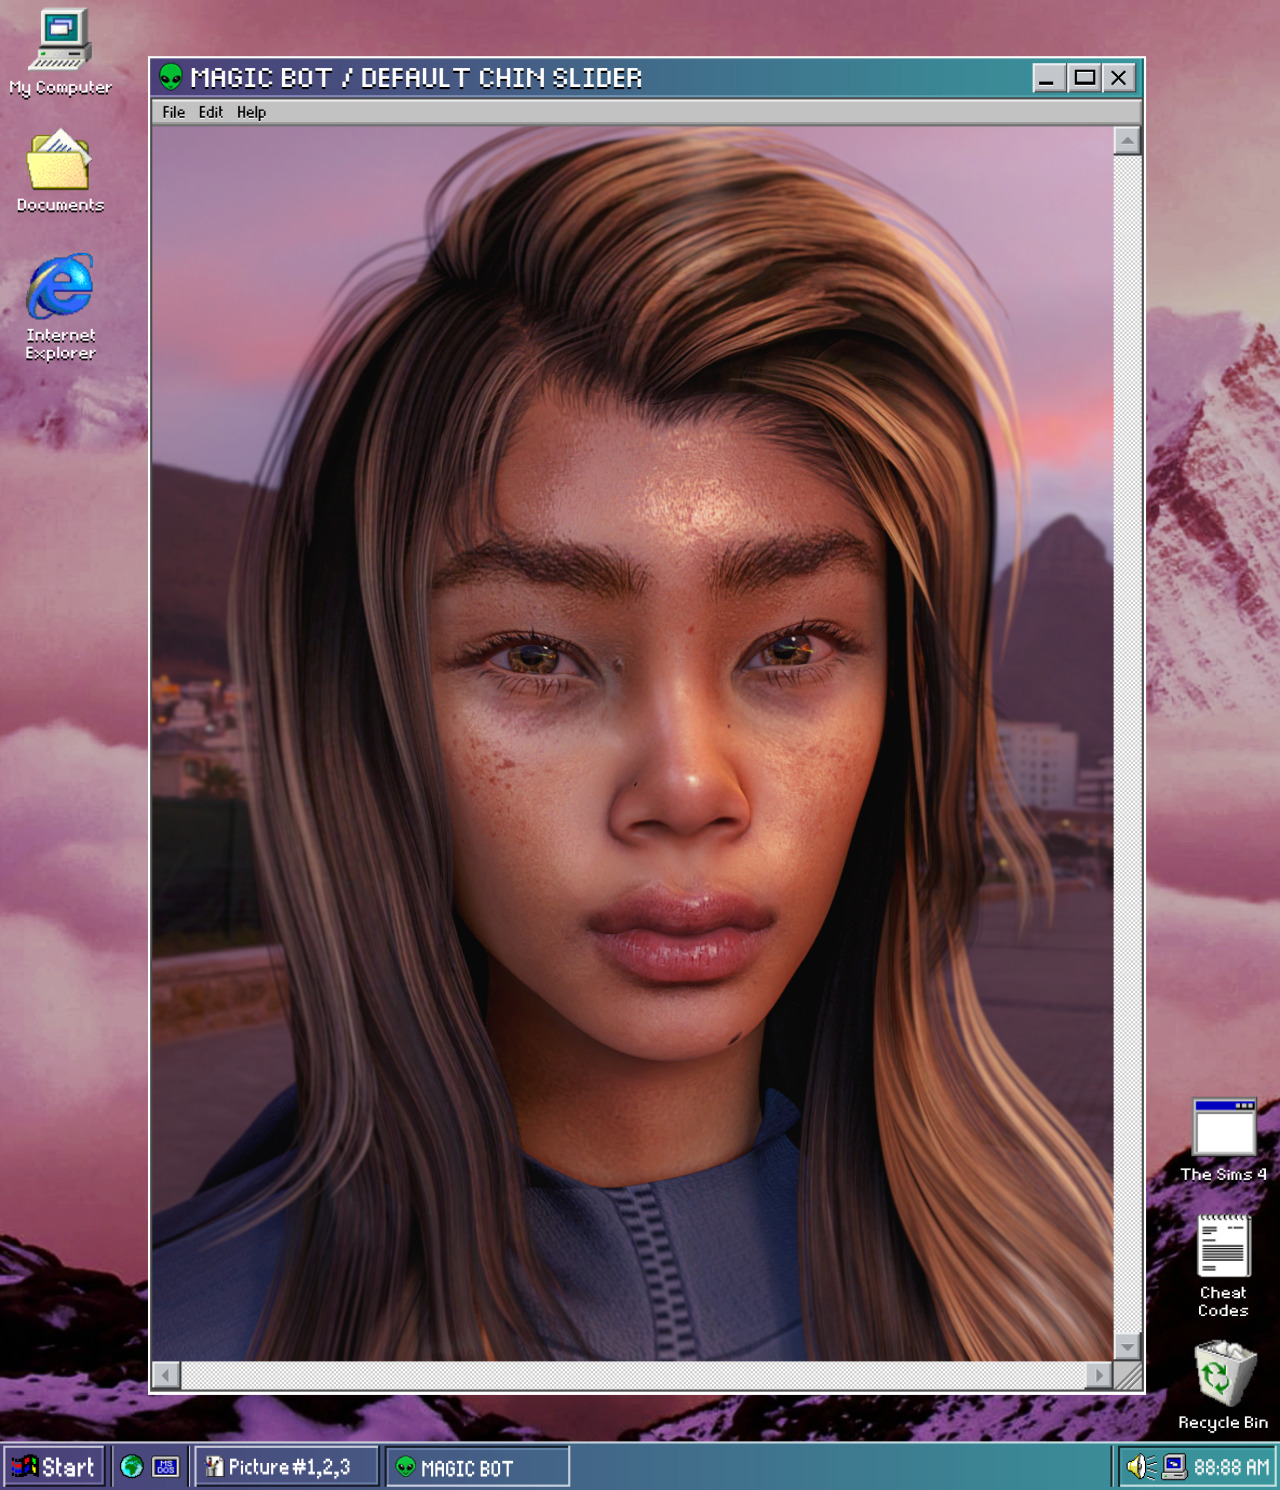Click the green alien icon in title bar
The image size is (1280, 1490).
tap(171, 77)
